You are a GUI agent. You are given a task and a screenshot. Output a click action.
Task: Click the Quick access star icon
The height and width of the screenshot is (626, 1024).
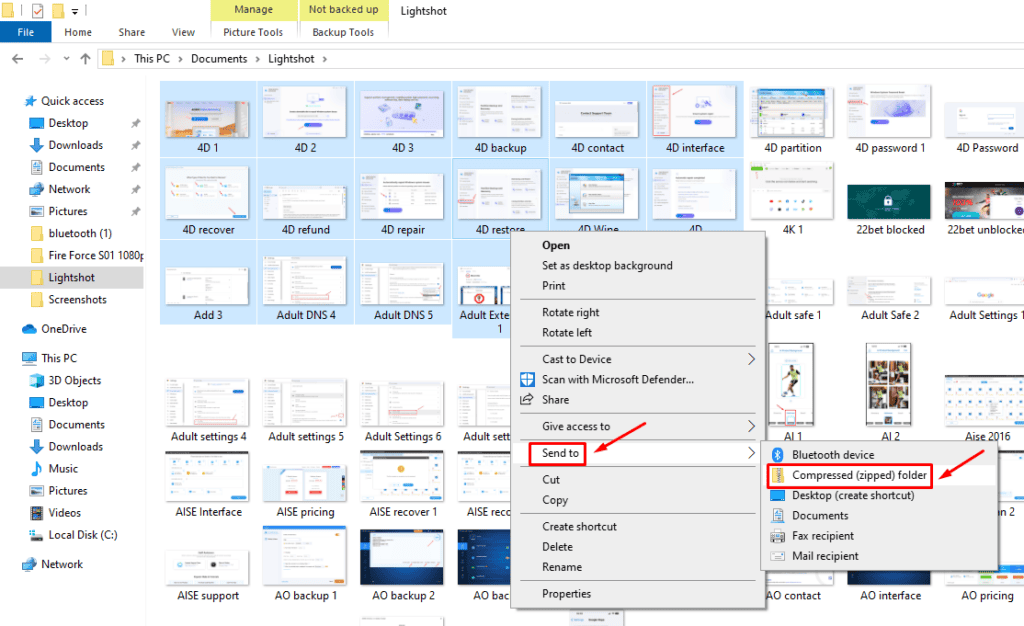click(30, 101)
